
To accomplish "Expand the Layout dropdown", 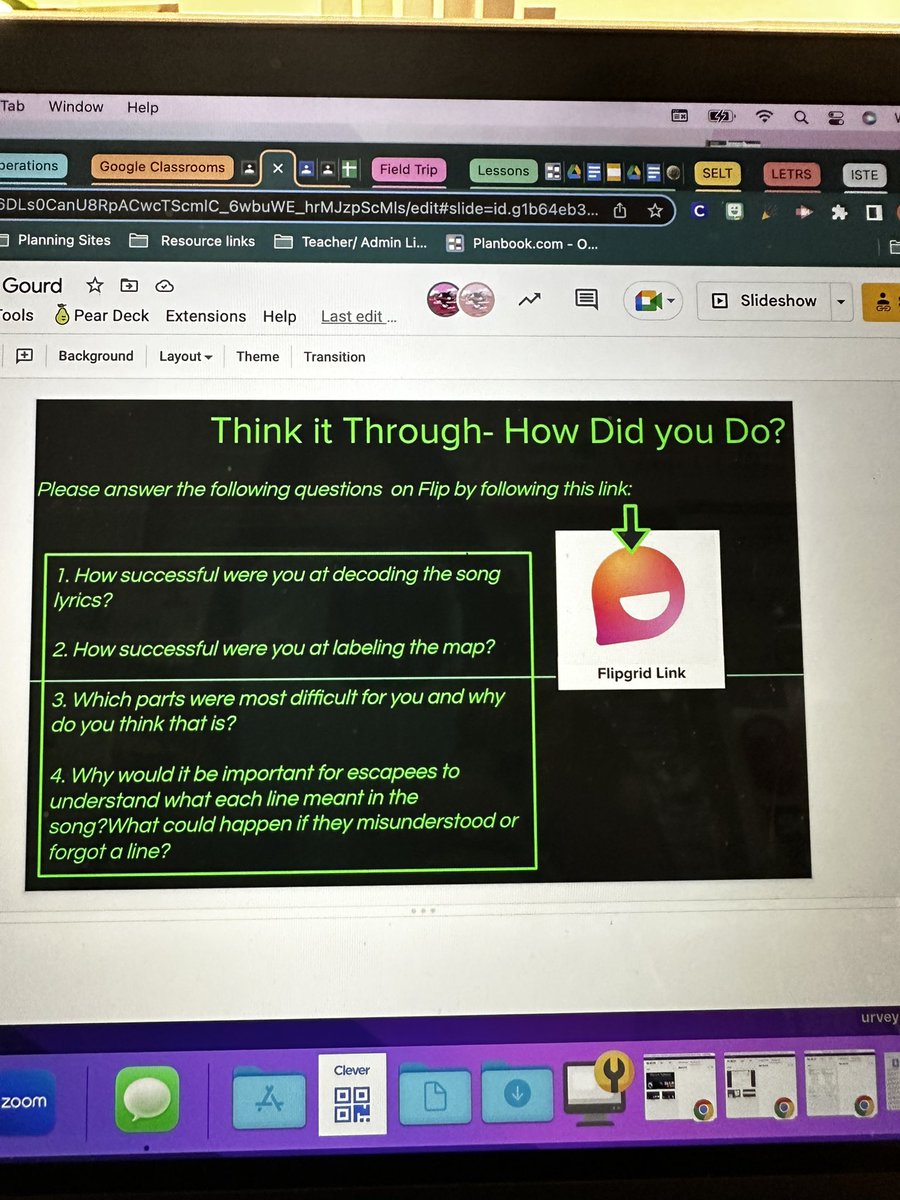I will 186,357.
